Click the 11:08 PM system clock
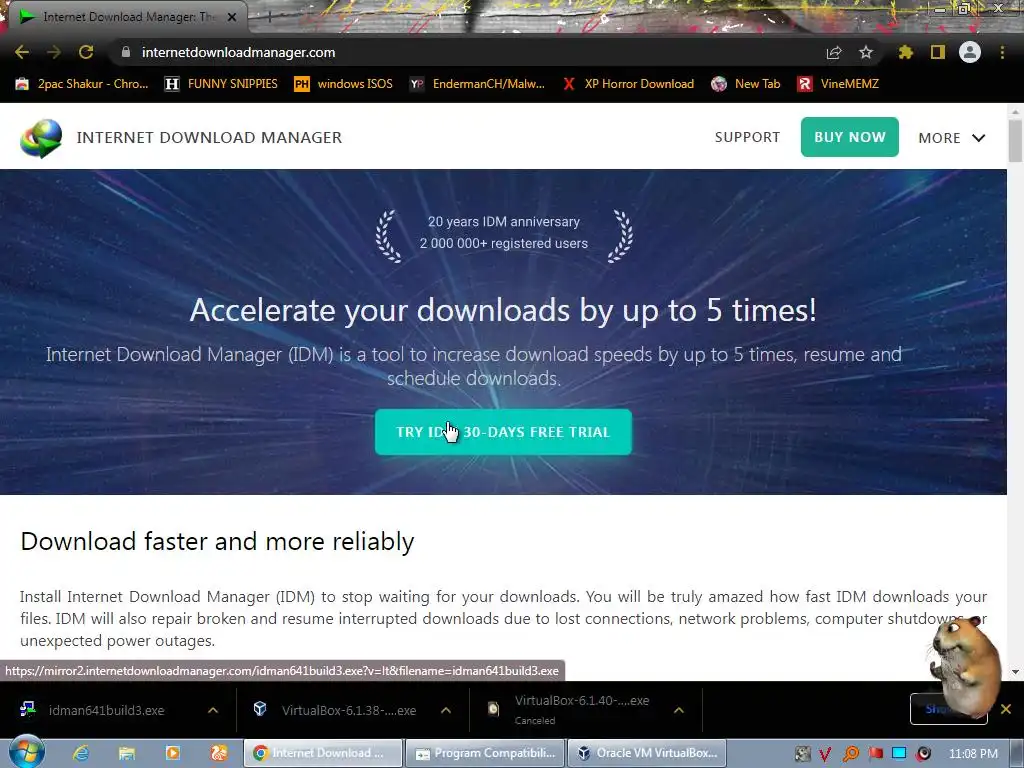Screen dimensions: 1024x768 [x=973, y=754]
